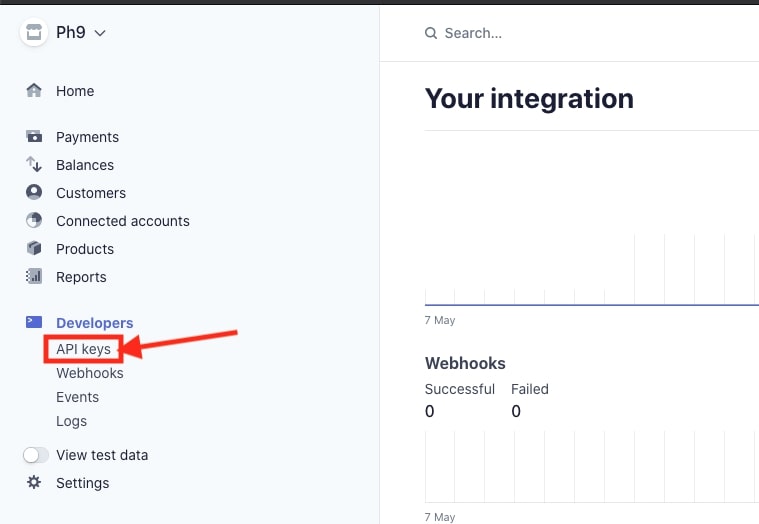Screen dimensions: 759x524
Task: Click the Ph9 store account icon
Action: 34,33
